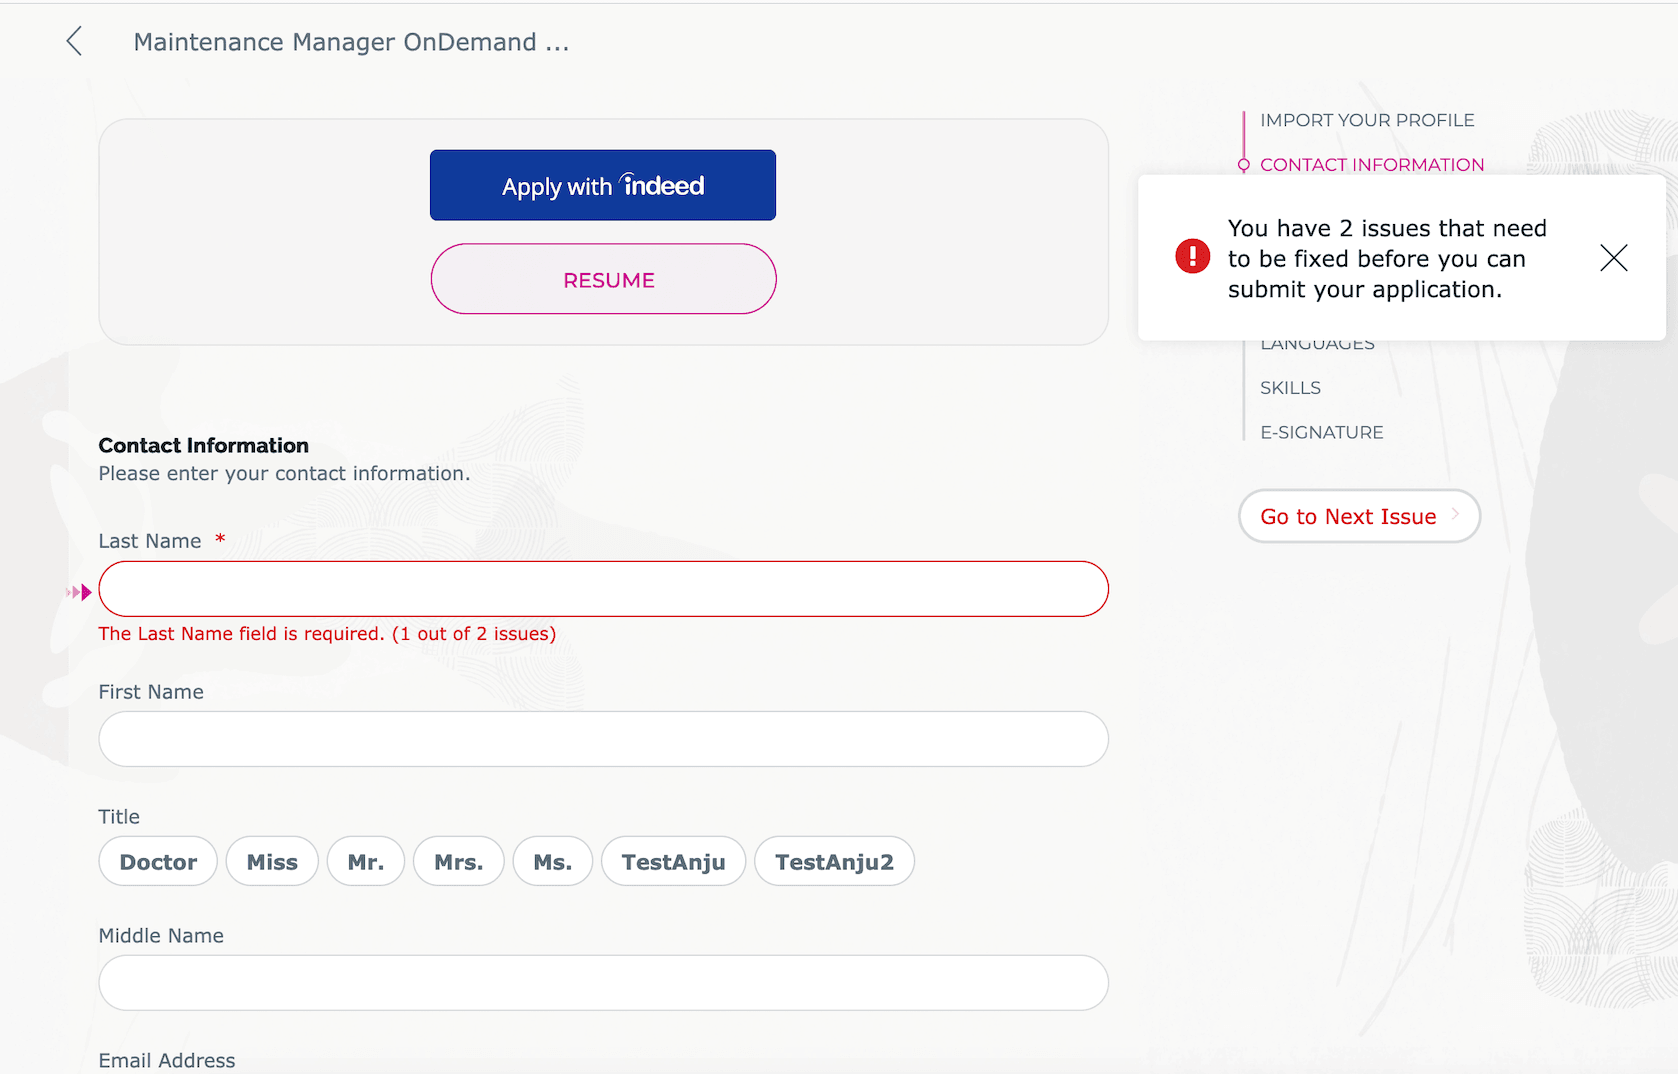1678x1074 pixels.
Task: Apply with Indeed button
Action: point(603,185)
